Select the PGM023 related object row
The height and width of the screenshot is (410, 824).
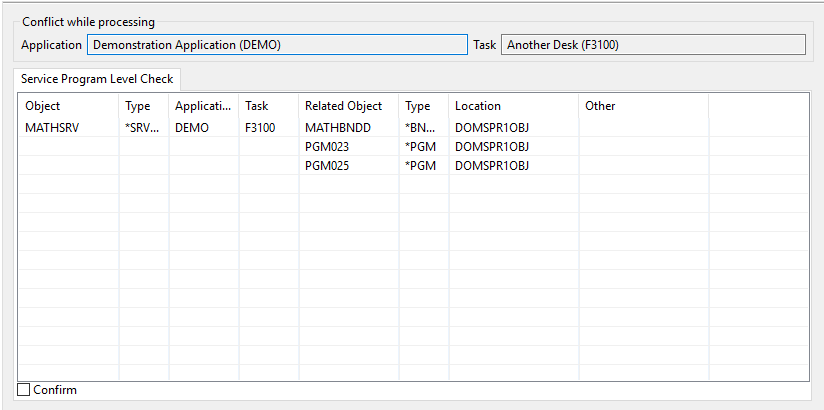point(414,146)
